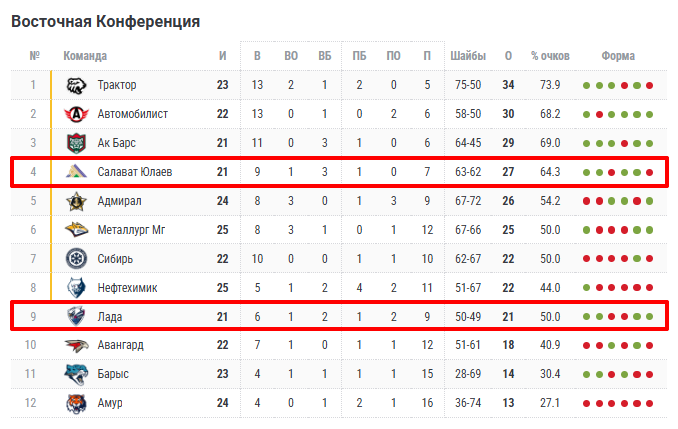This screenshot has height=429, width=678.
Task: Sort table by the Шайбы column header
Action: (x=467, y=56)
